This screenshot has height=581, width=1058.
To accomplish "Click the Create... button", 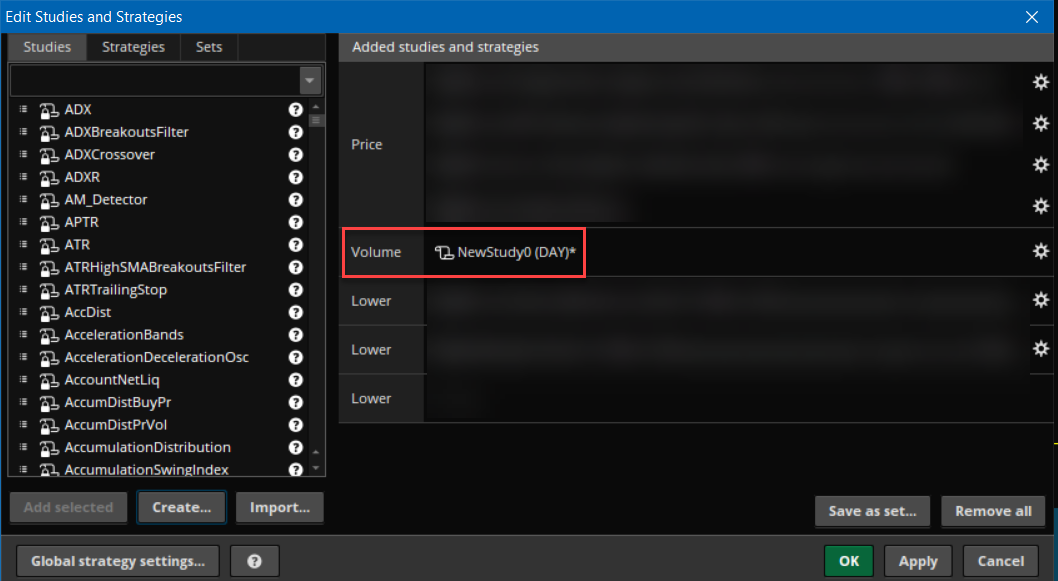I will [181, 507].
